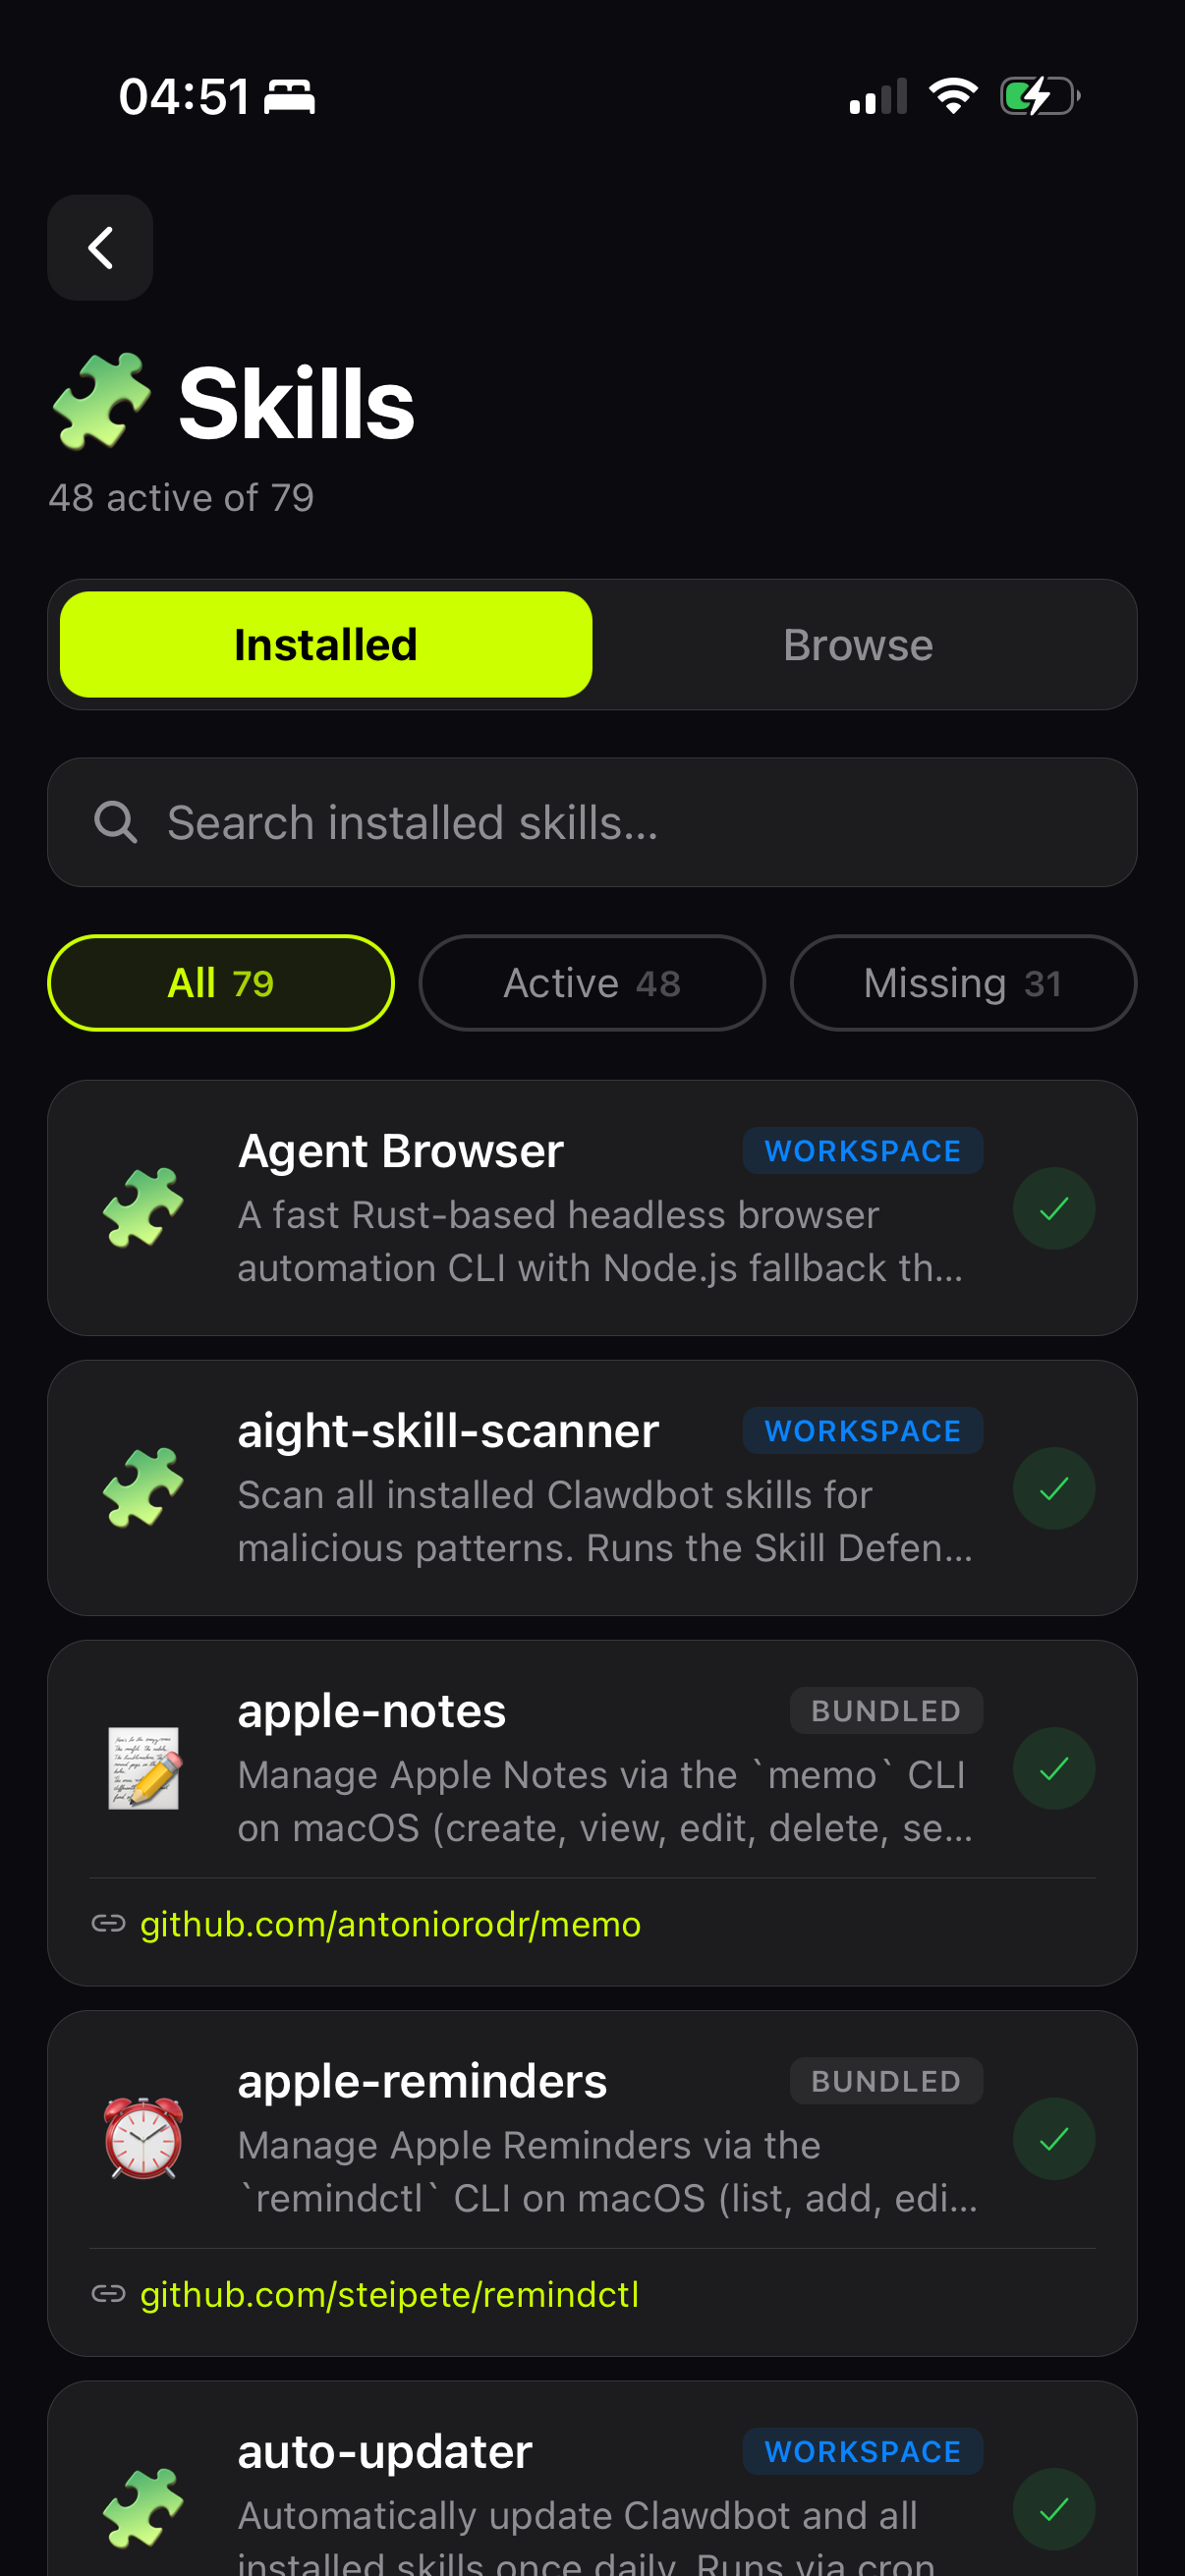Switch to the Browse tab
Image resolution: width=1185 pixels, height=2576 pixels.
tap(857, 645)
